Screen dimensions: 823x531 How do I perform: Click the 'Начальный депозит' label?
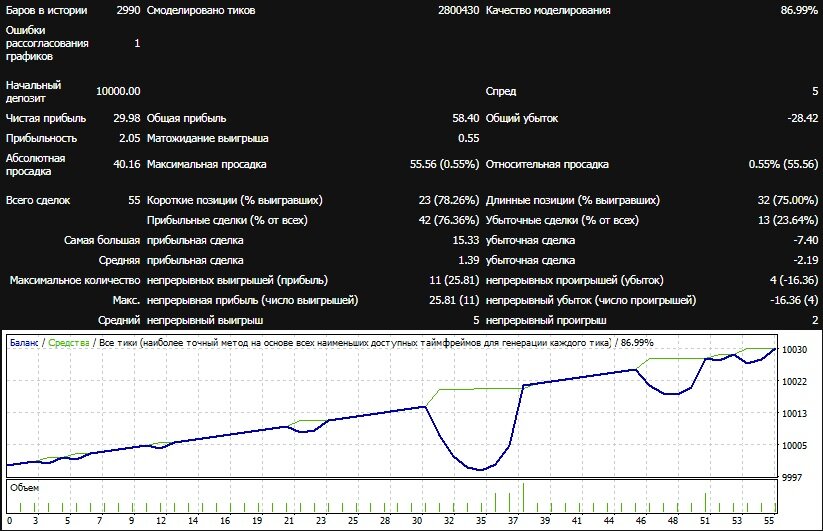pos(34,91)
